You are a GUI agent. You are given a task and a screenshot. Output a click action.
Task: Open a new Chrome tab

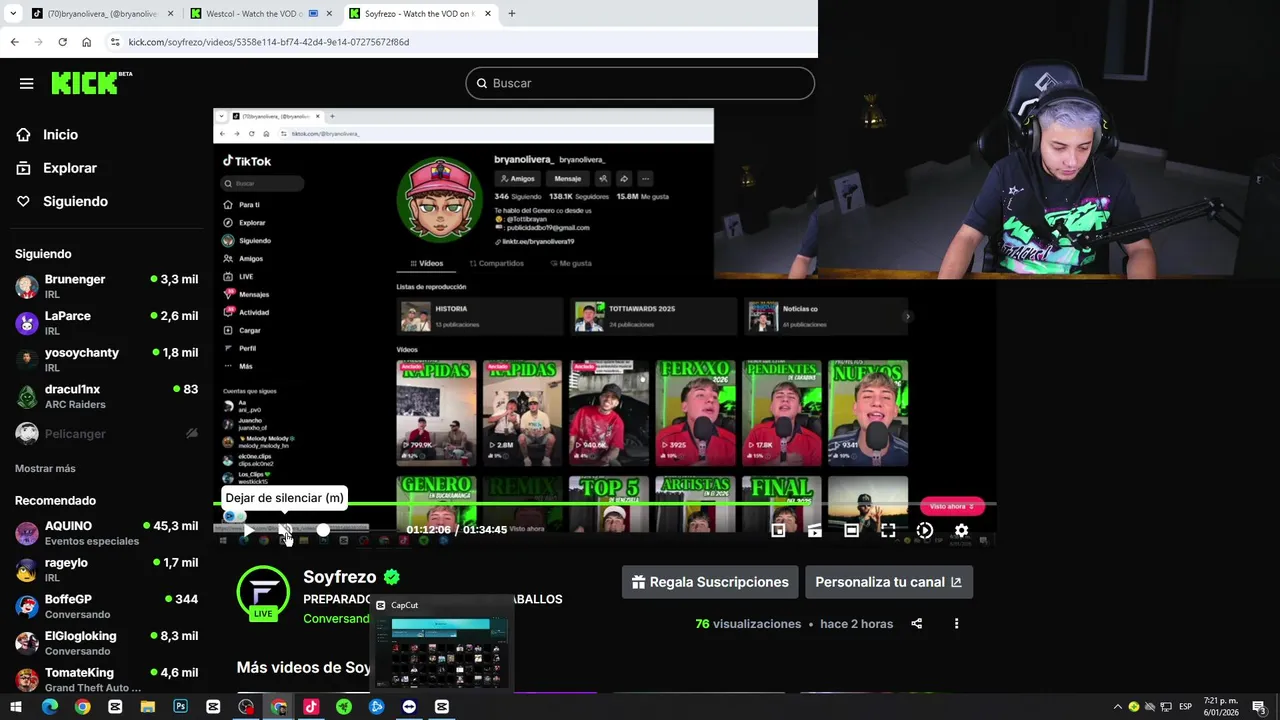[512, 14]
